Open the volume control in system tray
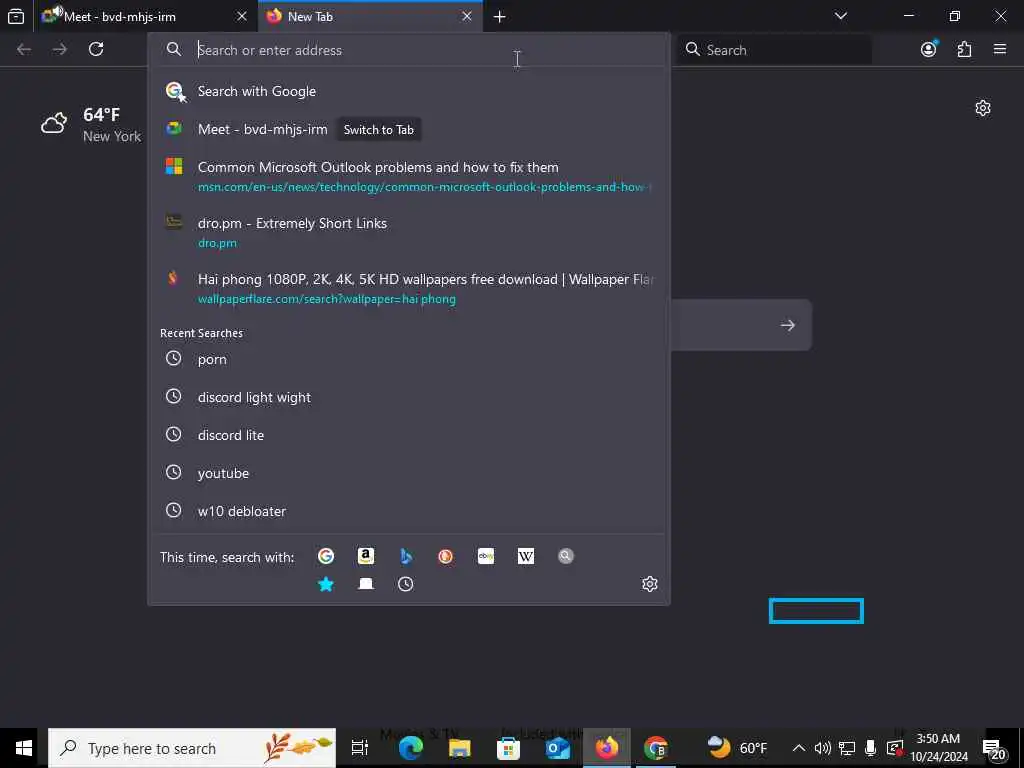The width and height of the screenshot is (1024, 768). pyautogui.click(x=823, y=748)
